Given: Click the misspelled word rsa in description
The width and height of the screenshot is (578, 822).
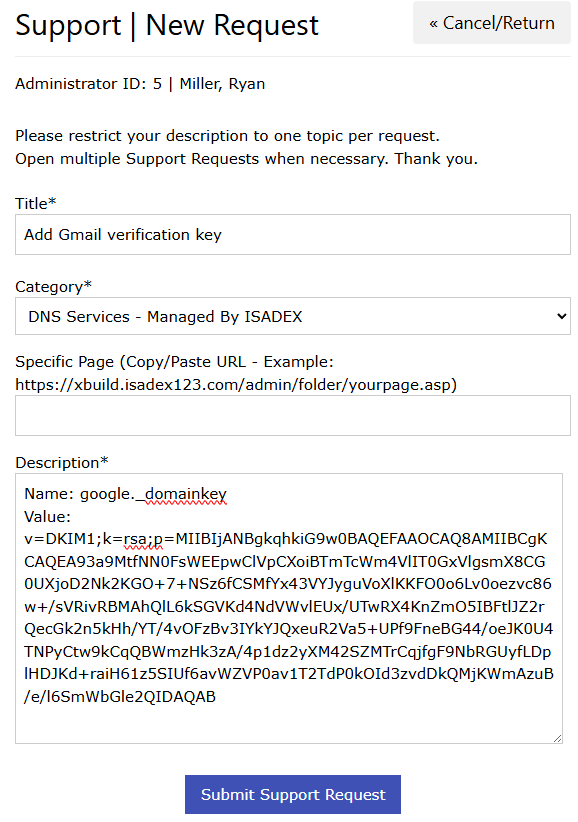Looking at the screenshot, I should [135, 539].
